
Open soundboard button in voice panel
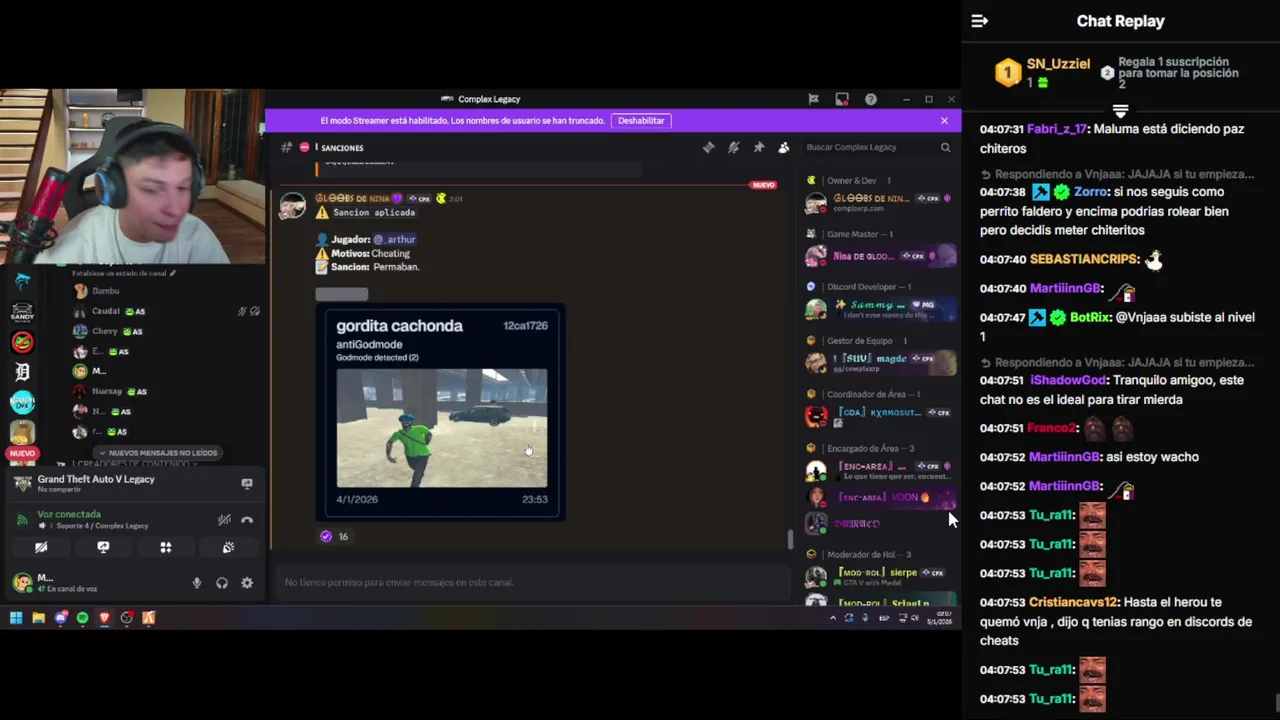click(228, 547)
